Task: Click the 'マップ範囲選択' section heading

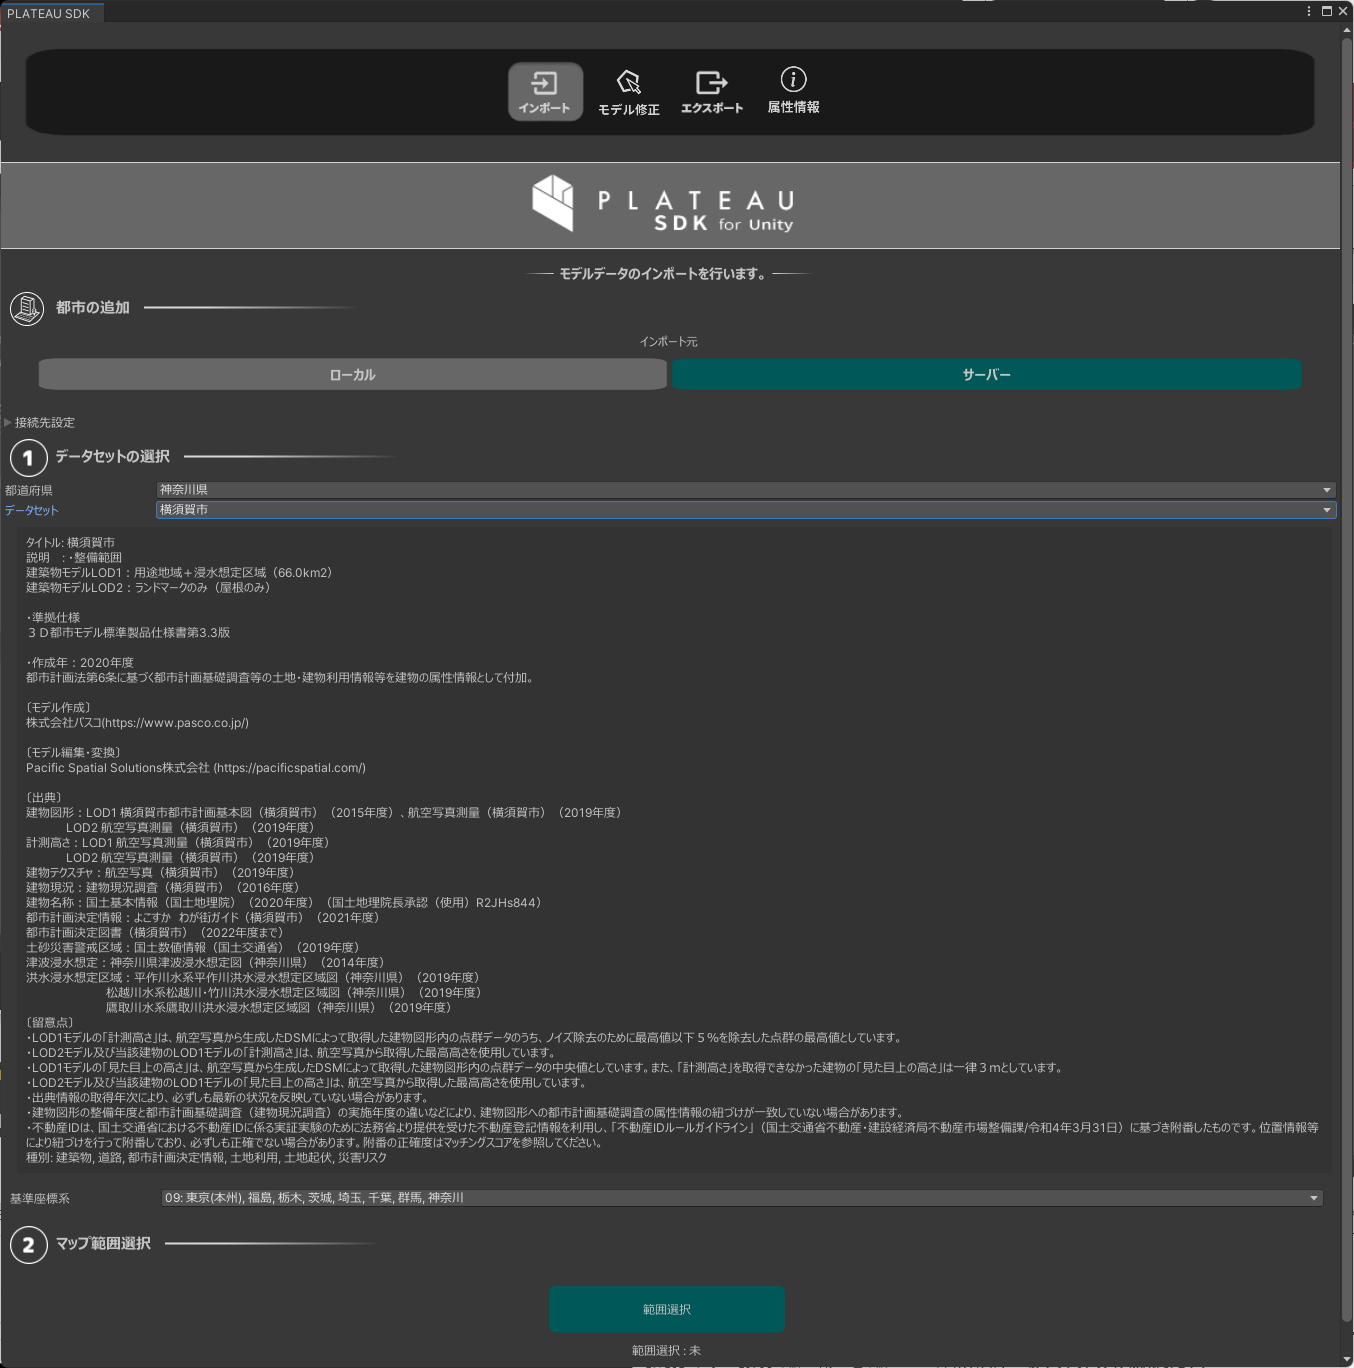Action: 103,1244
